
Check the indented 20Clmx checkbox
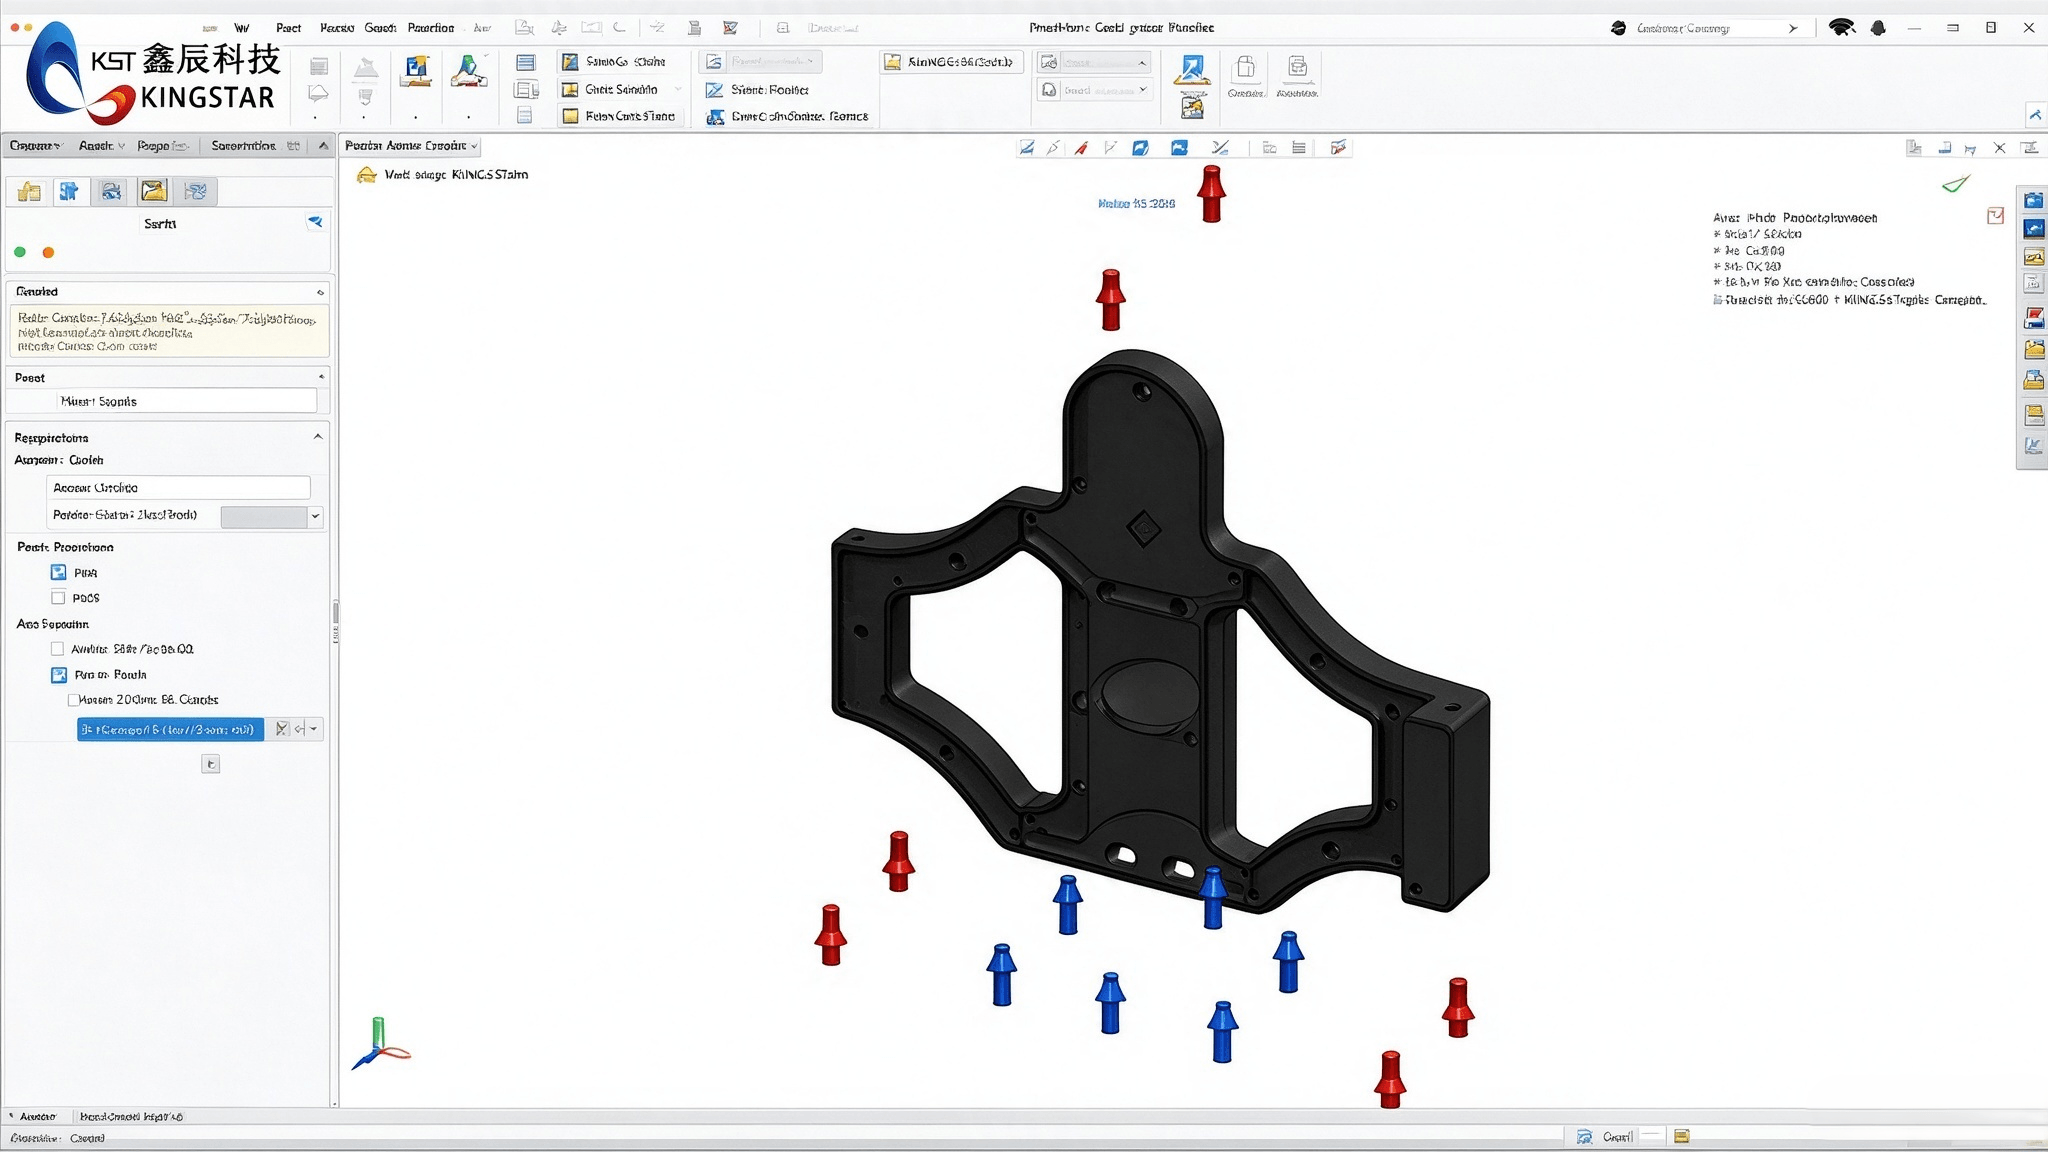(73, 700)
